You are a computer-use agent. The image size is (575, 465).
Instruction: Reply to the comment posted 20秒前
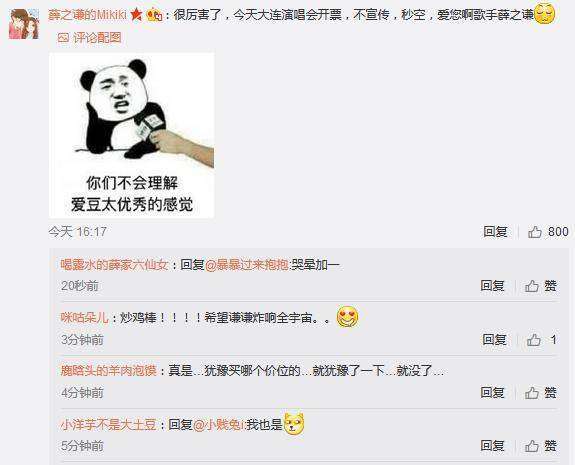point(492,286)
